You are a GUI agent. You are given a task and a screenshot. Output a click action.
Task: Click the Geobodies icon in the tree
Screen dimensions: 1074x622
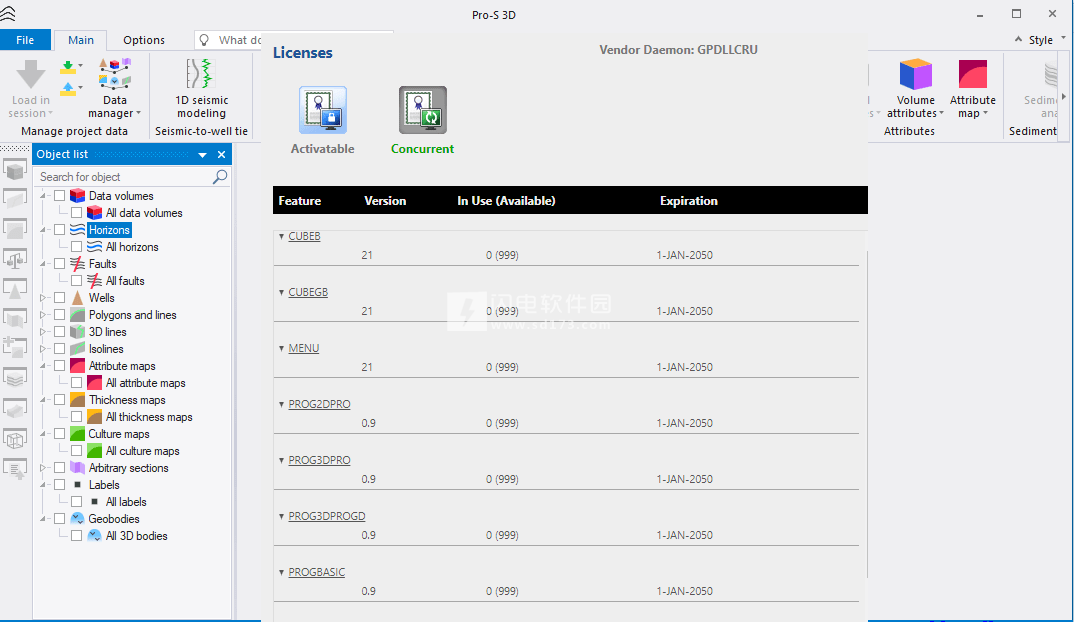pyautogui.click(x=77, y=519)
